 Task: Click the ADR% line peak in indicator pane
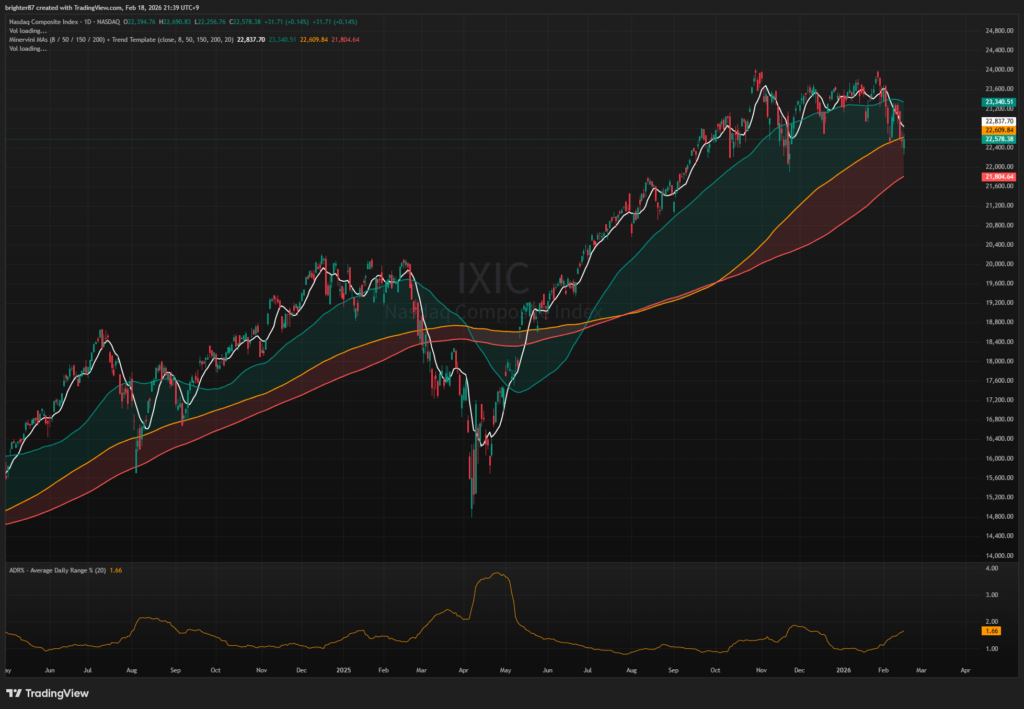pos(497,574)
